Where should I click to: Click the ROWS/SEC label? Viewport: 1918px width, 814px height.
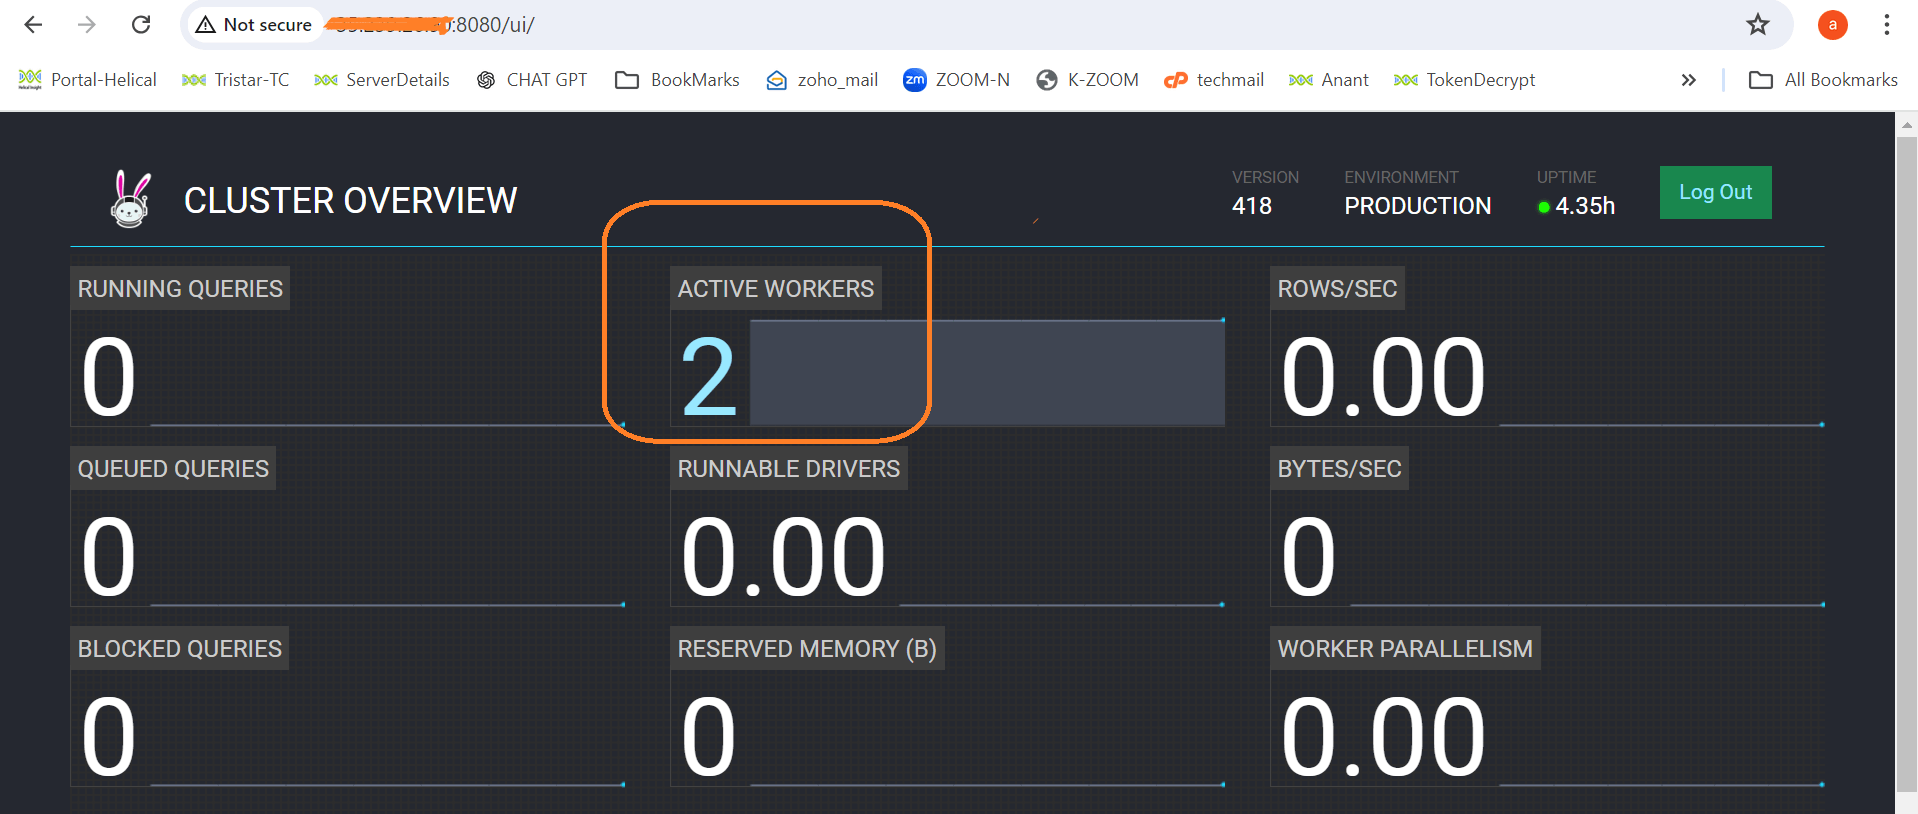[x=1337, y=289]
